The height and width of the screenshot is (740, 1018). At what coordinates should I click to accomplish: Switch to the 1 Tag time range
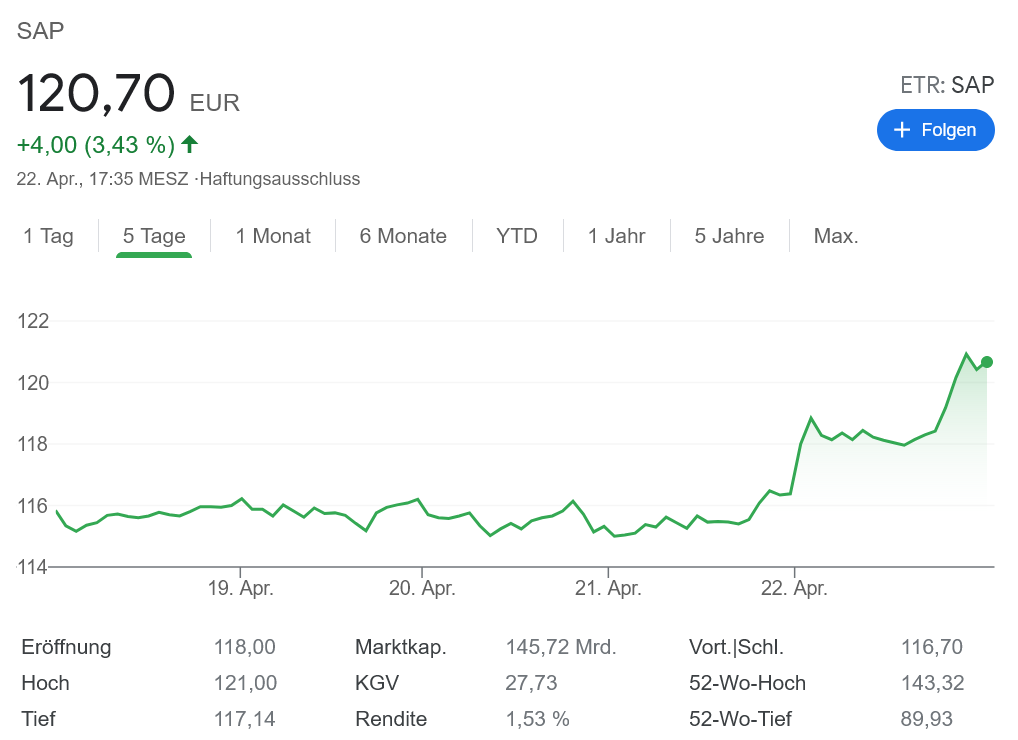pos(49,236)
